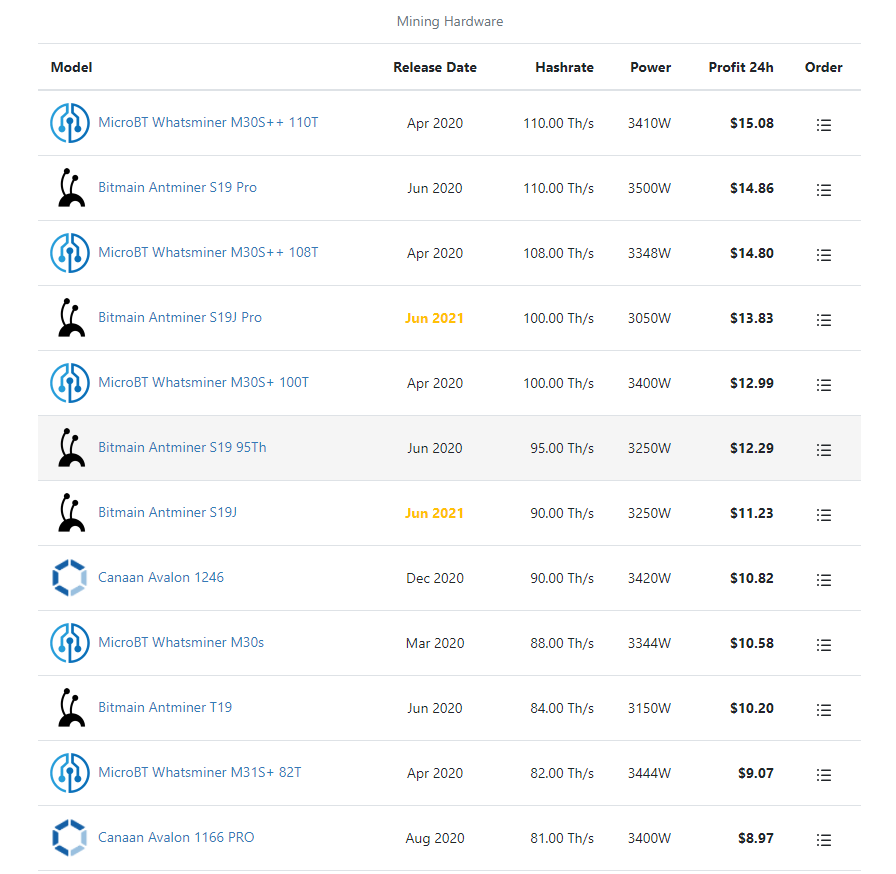Select the $8.97 profit value
This screenshot has height=874, width=896.
click(x=756, y=838)
